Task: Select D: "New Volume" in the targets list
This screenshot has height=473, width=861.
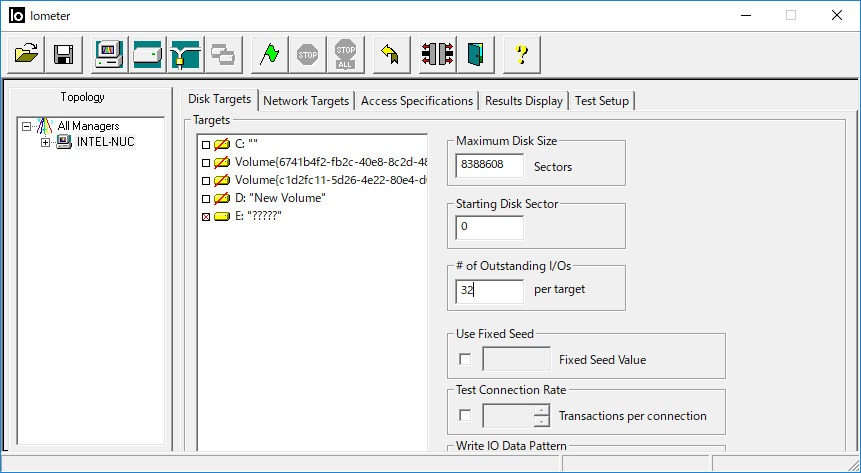Action: (x=280, y=198)
